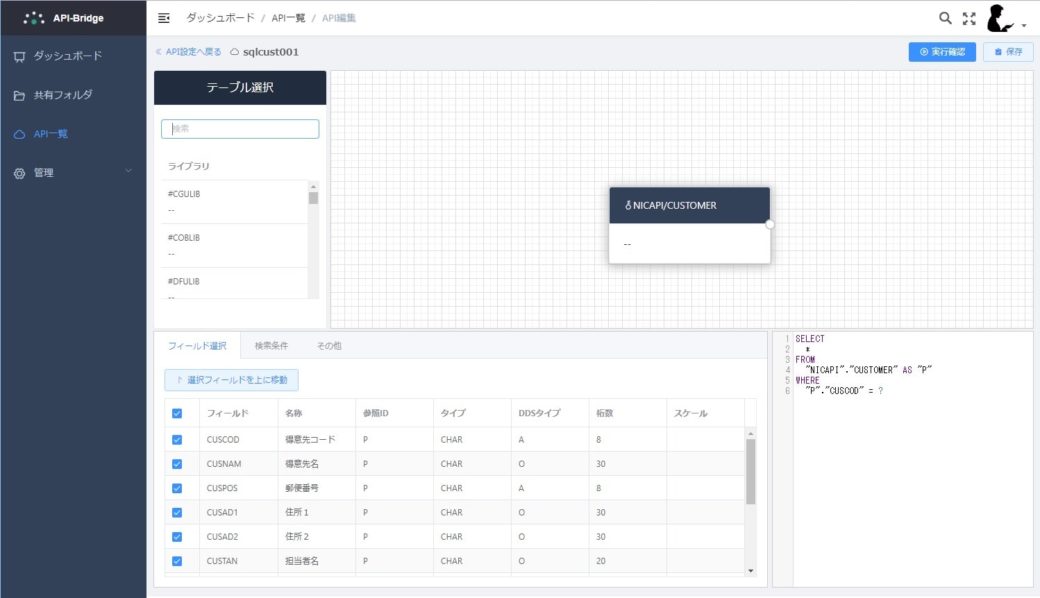Expand the 管理 sidebar submenu
1040x598 pixels.
pos(129,171)
